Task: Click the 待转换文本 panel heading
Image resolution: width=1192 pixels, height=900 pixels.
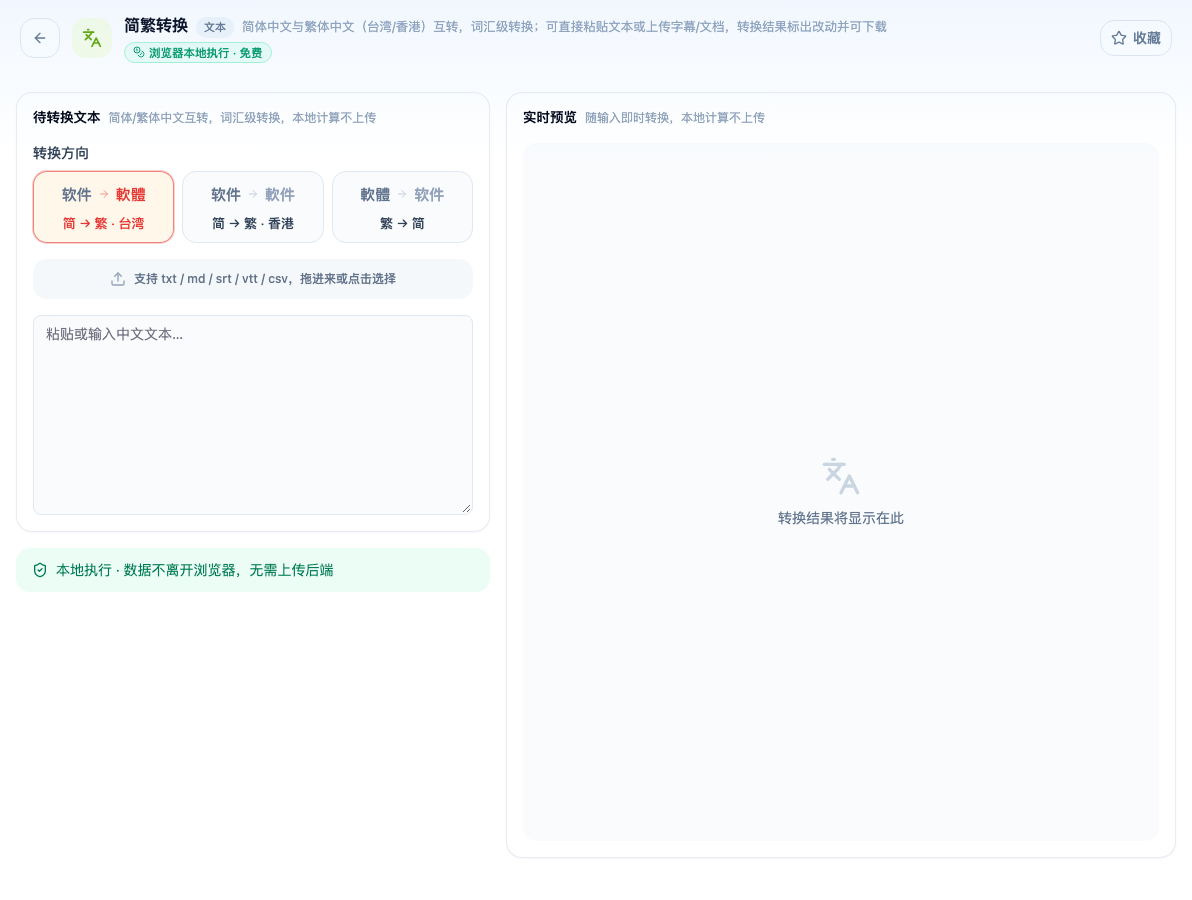Action: [x=67, y=118]
